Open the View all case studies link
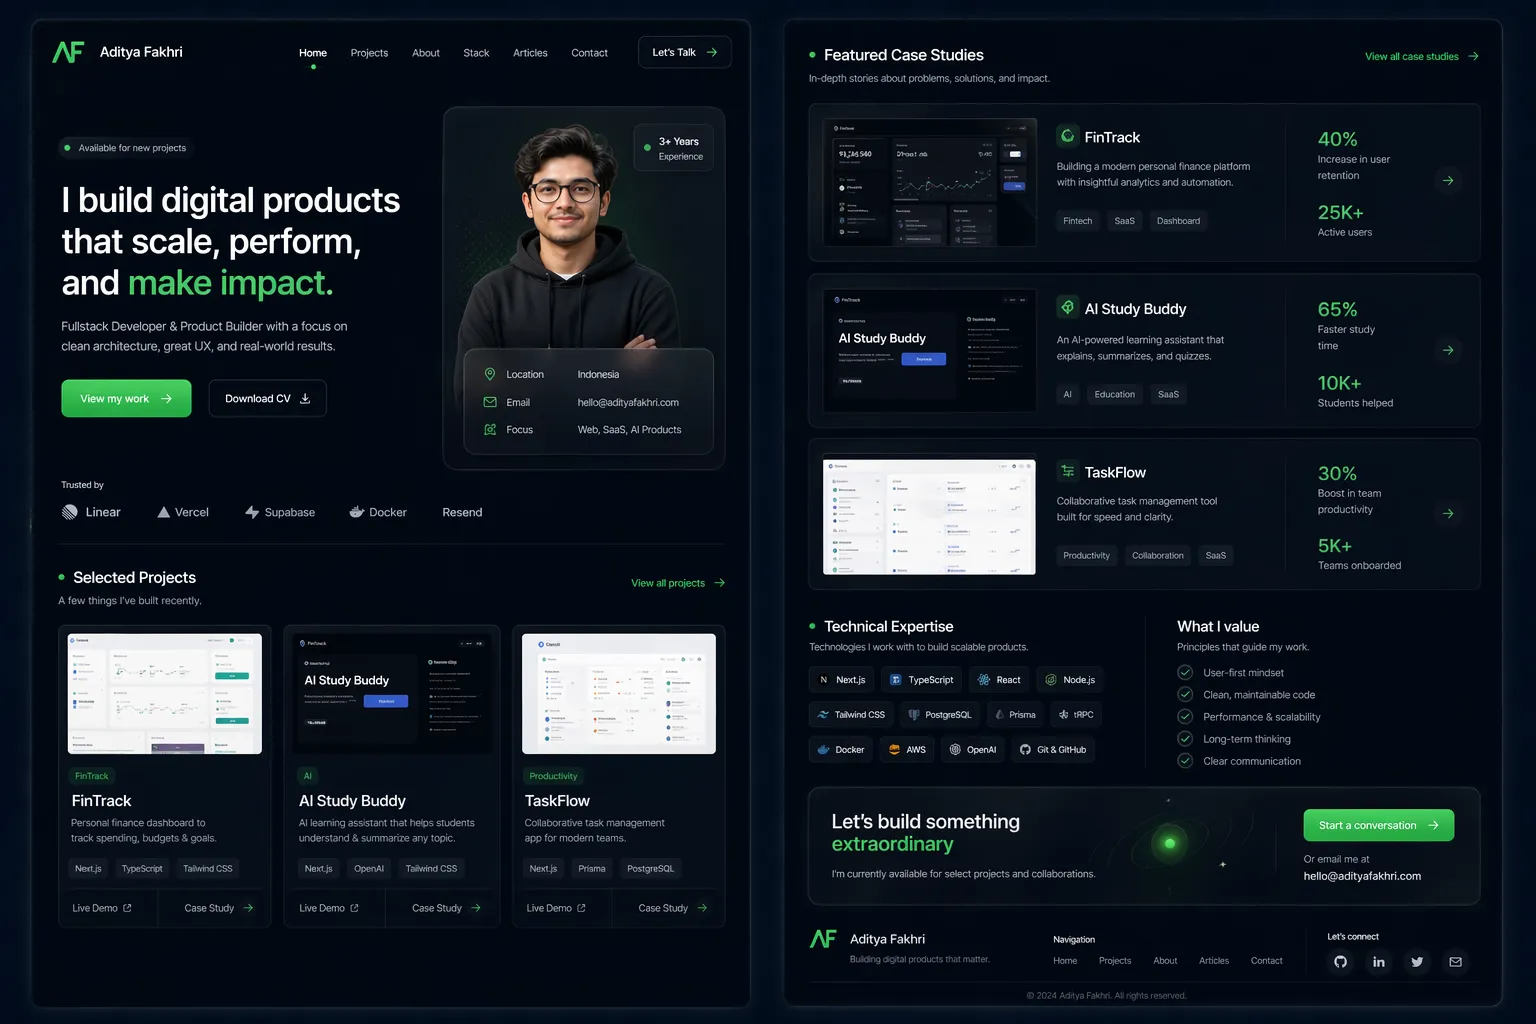Image resolution: width=1536 pixels, height=1024 pixels. pos(1413,56)
